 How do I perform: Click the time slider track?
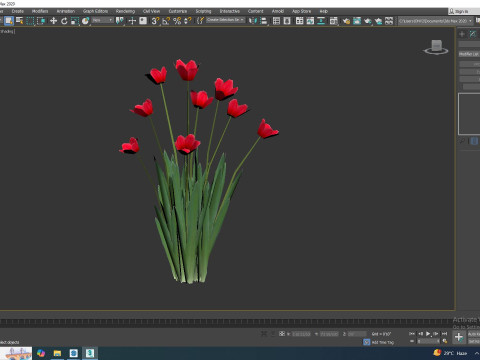pos(227,322)
